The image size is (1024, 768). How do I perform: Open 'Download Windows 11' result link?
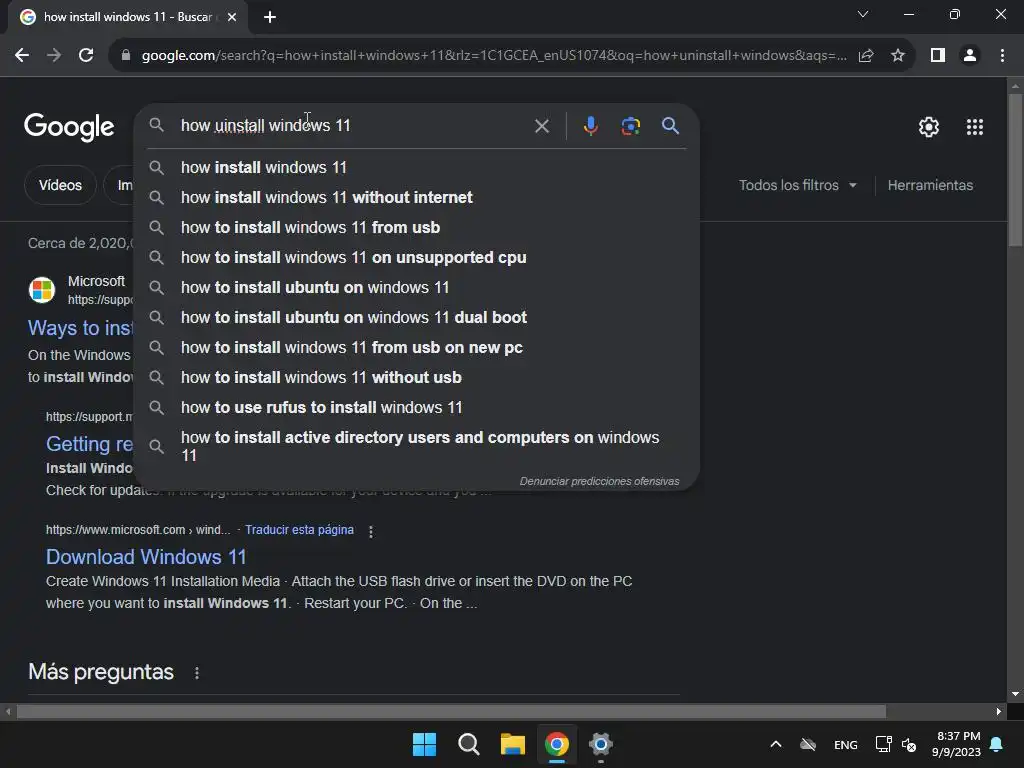coord(146,557)
